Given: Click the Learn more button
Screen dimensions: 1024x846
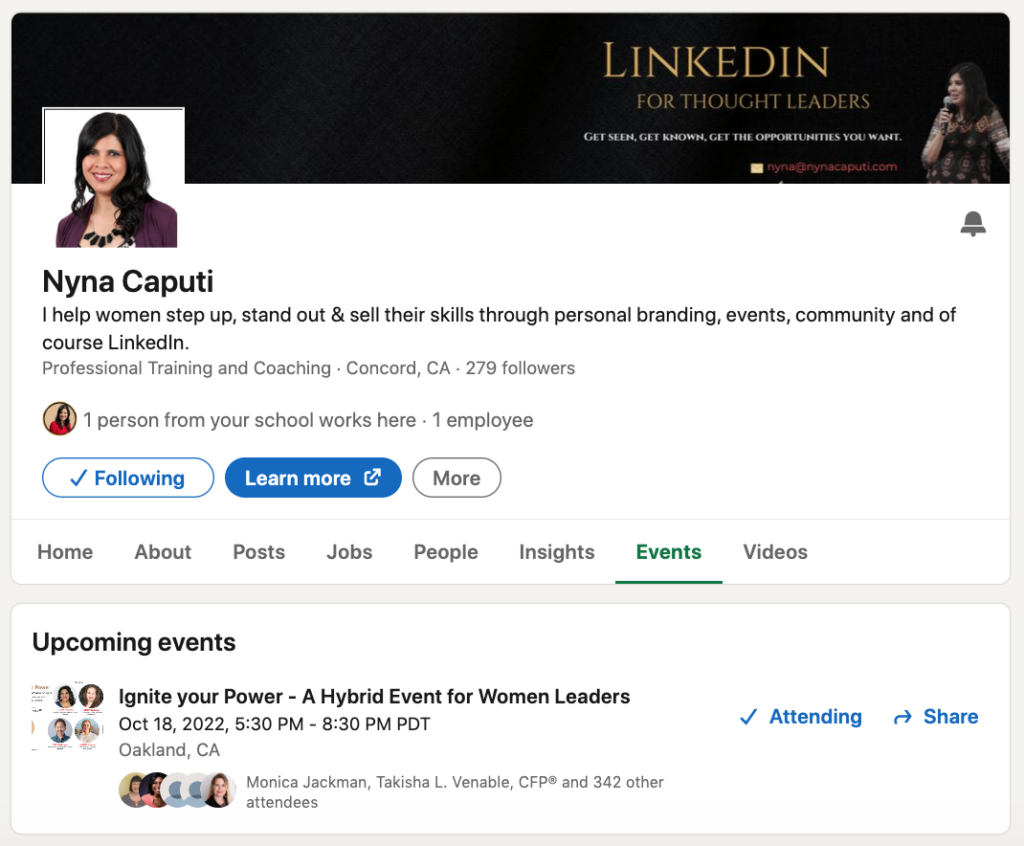Looking at the screenshot, I should [x=313, y=478].
